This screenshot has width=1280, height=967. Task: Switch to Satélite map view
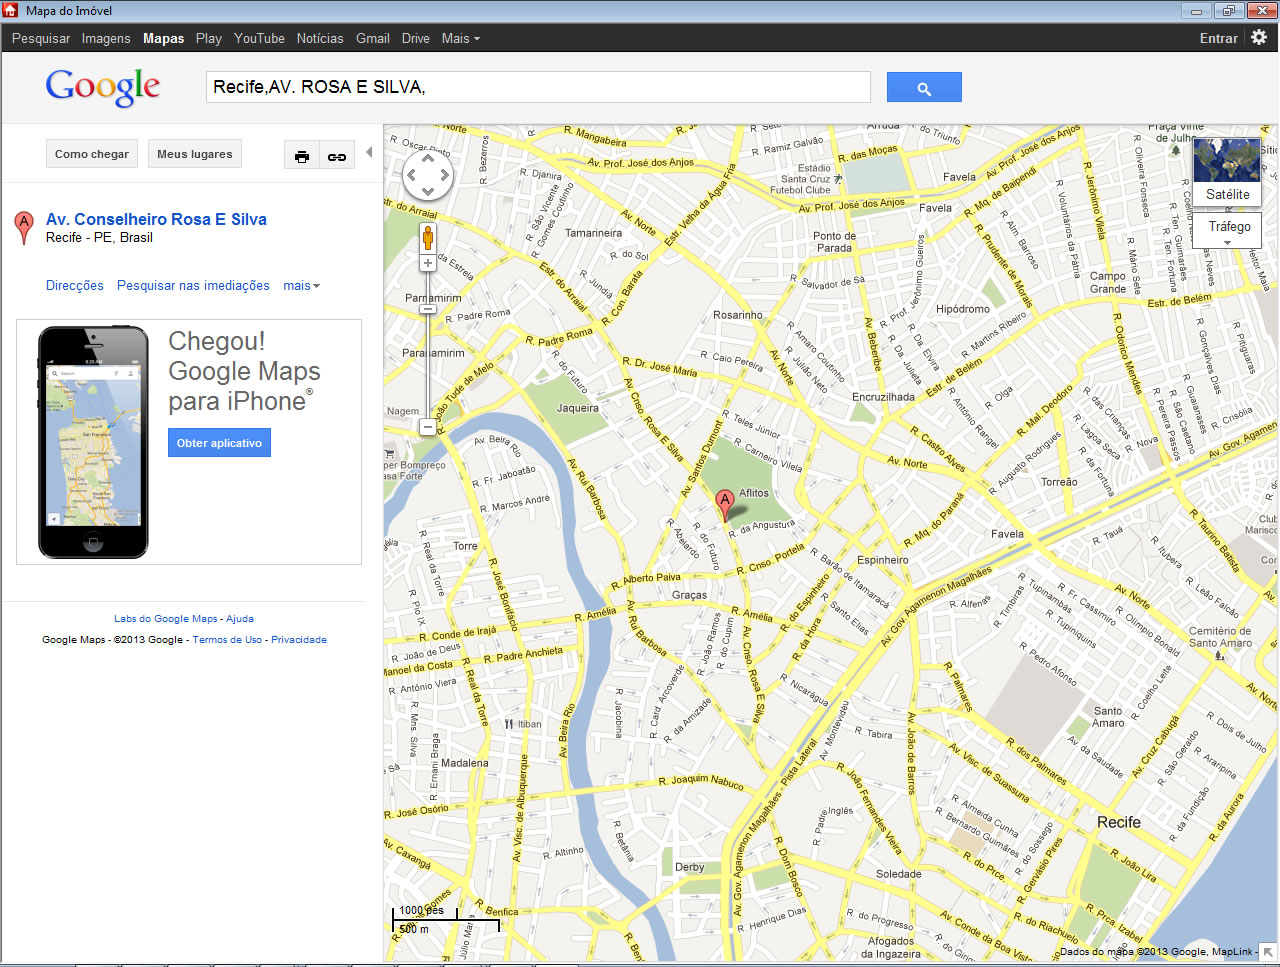[x=1227, y=171]
